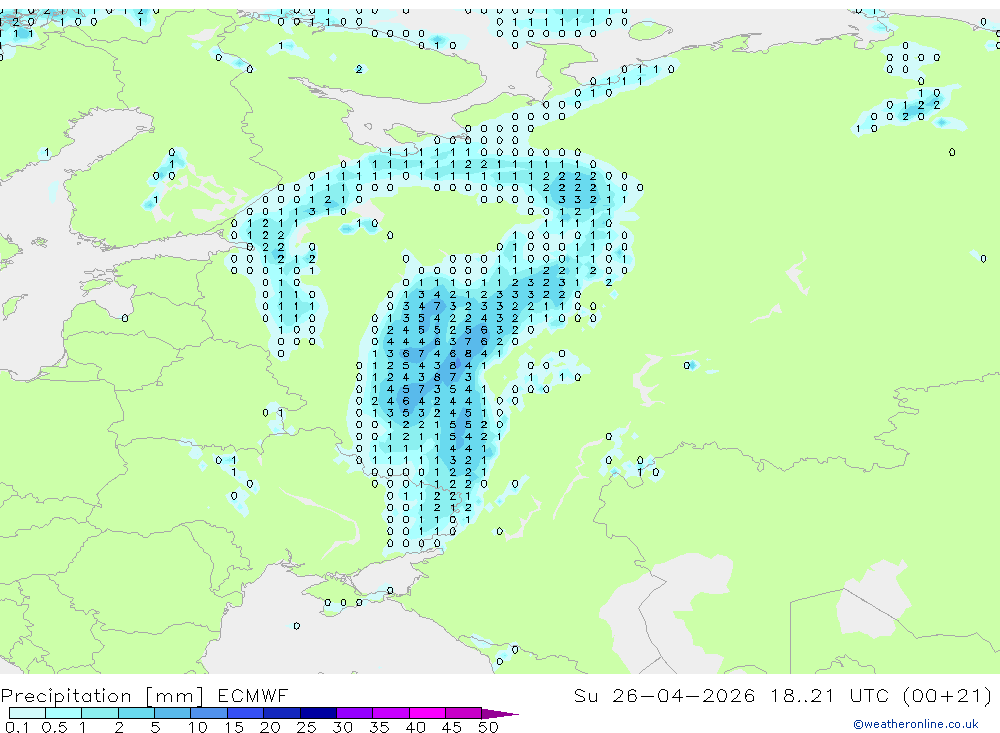Screen dimensions: 1000x733
Task: Select the 1–2 mm legend swatch
Action: [100, 713]
